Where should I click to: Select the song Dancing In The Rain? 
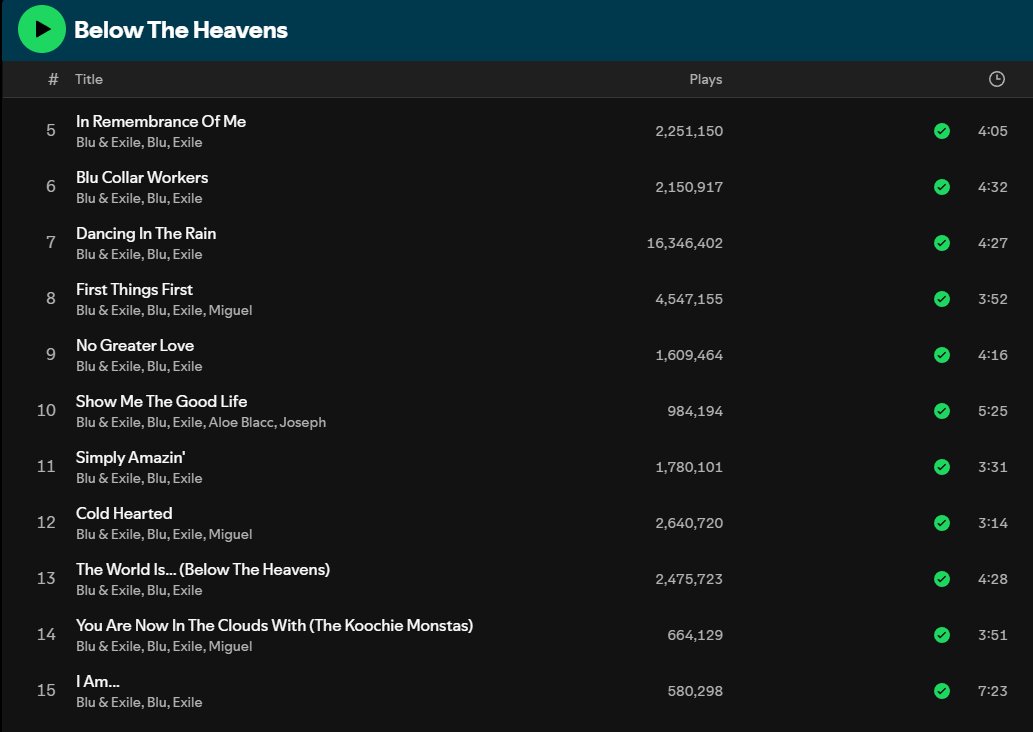[x=146, y=233]
